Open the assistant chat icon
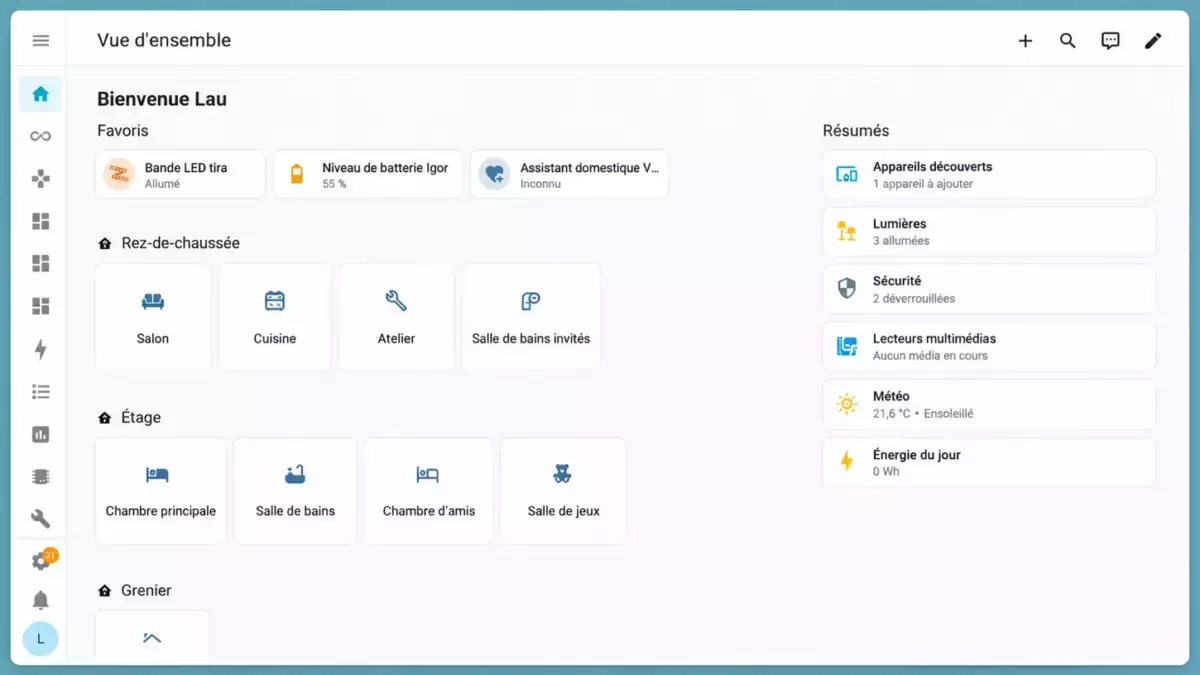 pos(1110,41)
